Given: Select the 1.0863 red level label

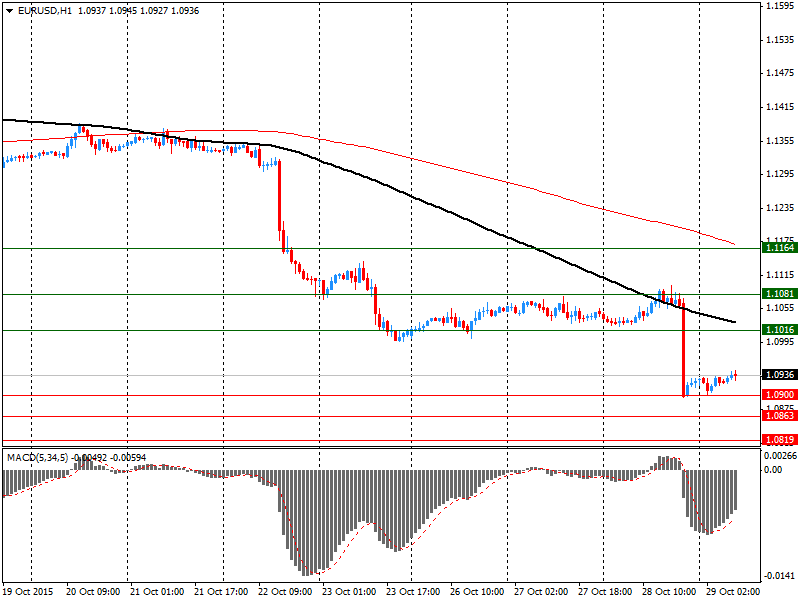Looking at the screenshot, I should point(780,415).
